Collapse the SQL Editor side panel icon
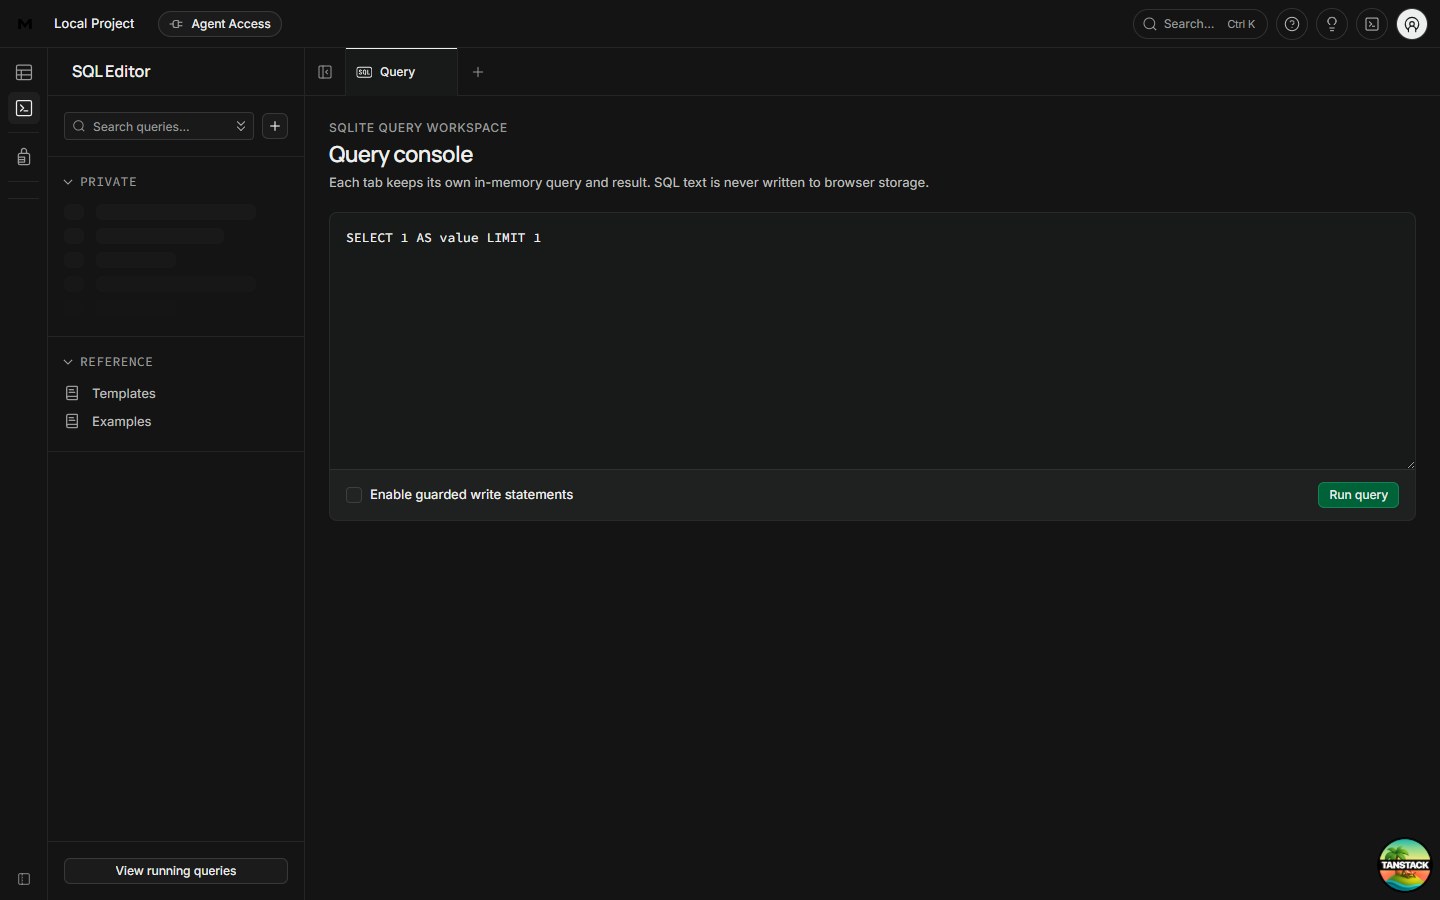1440x900 pixels. pyautogui.click(x=325, y=72)
